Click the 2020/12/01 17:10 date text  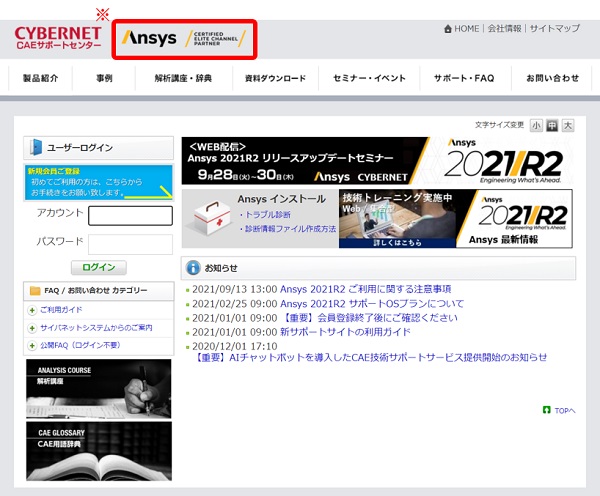pos(235,346)
